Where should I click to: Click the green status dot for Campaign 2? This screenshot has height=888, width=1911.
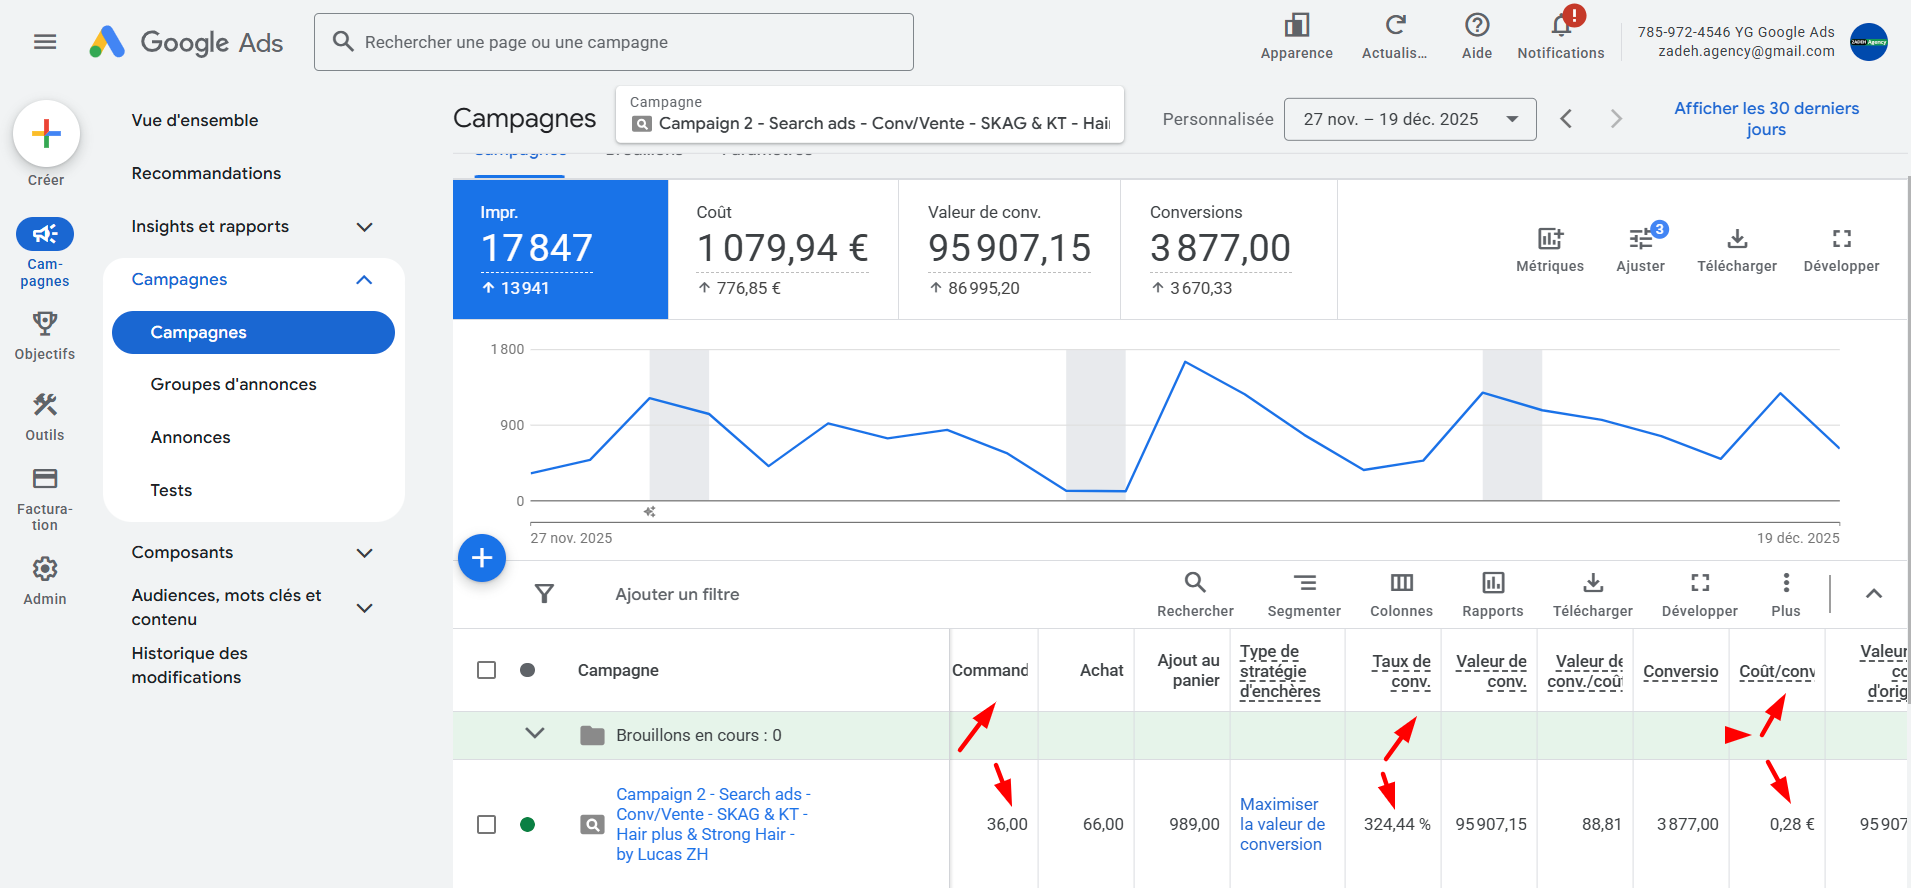tap(527, 824)
